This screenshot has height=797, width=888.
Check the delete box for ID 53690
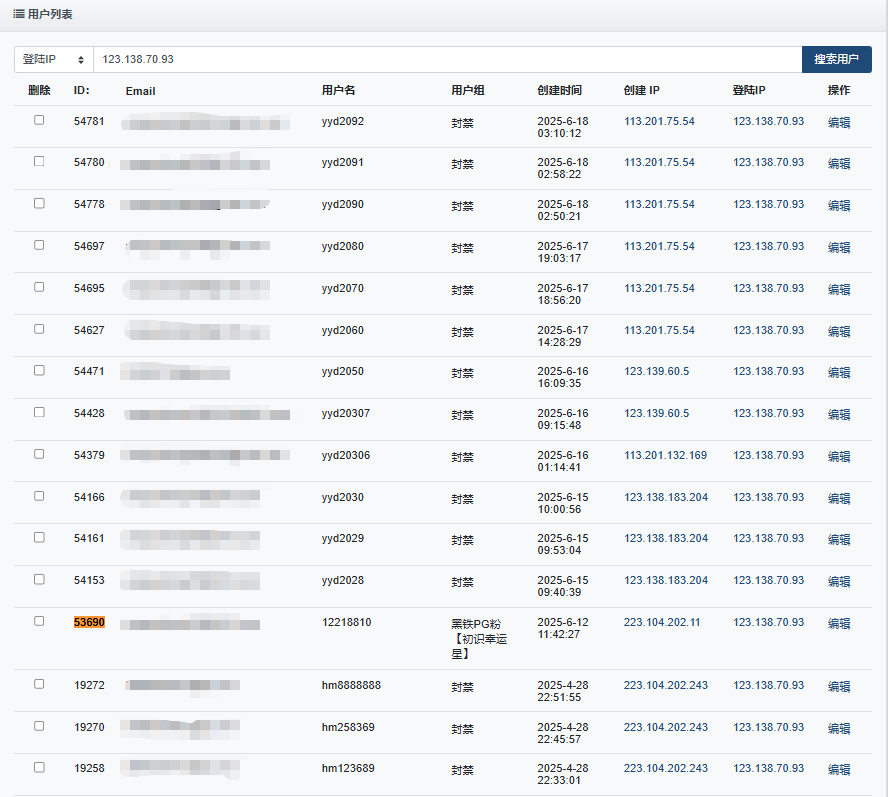[39, 621]
